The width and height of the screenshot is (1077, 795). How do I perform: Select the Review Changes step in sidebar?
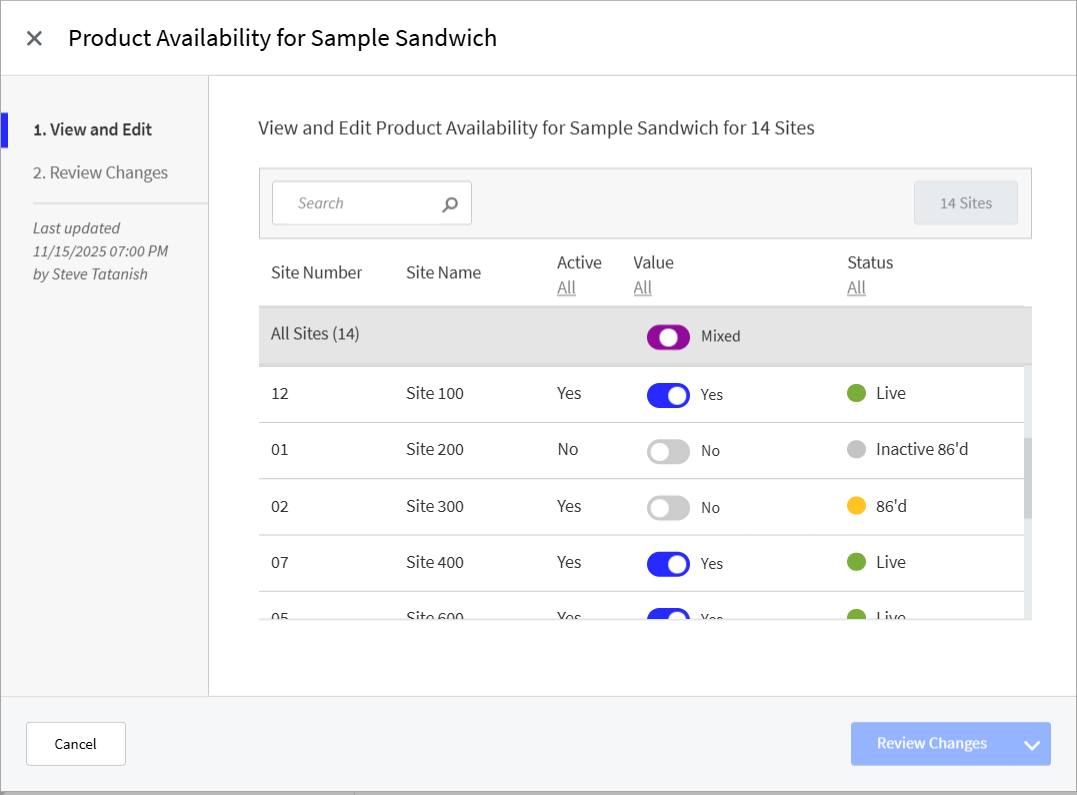click(99, 172)
